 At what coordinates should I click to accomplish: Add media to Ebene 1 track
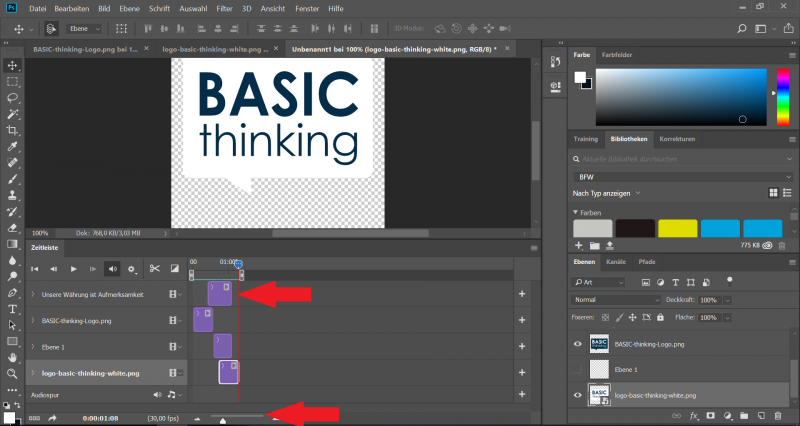(522, 346)
